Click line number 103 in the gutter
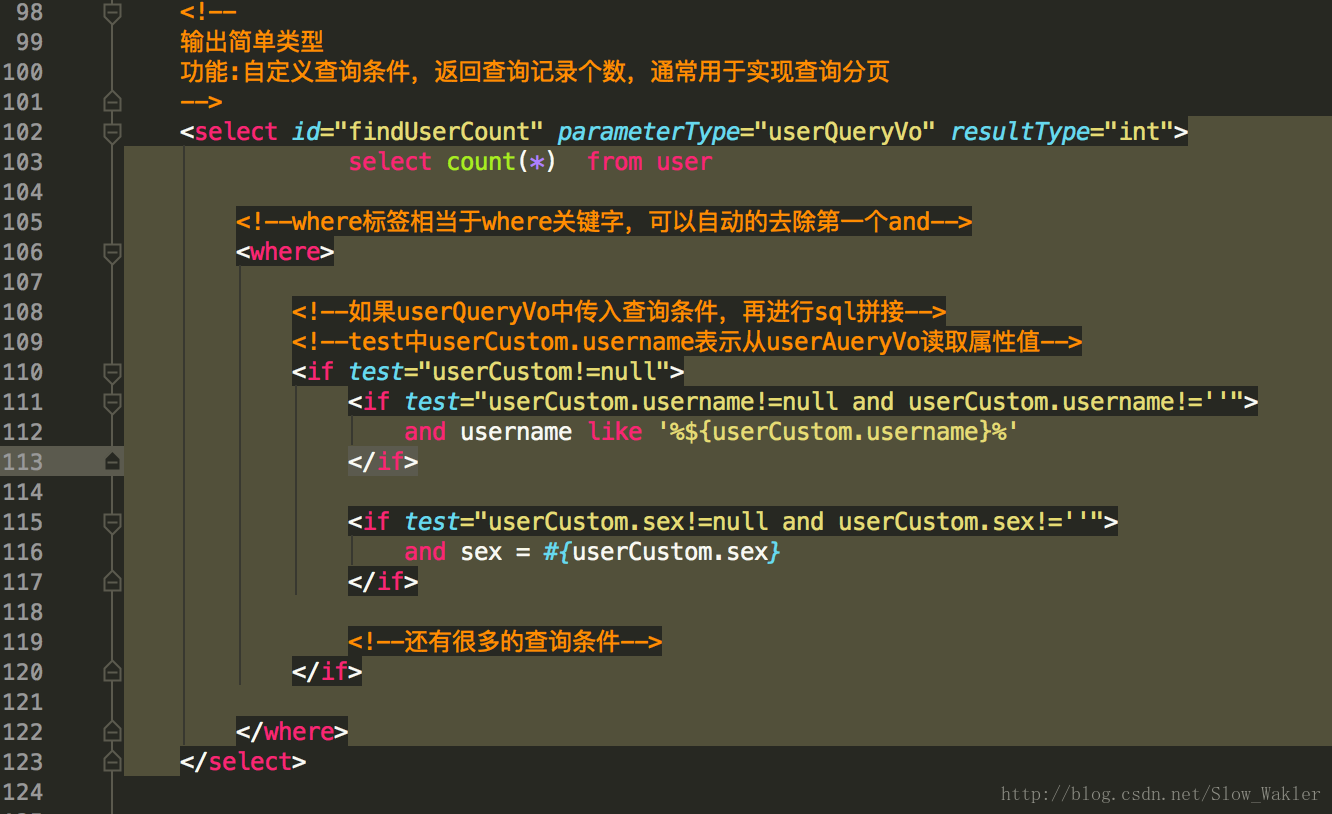Viewport: 1332px width, 814px height. pyautogui.click(x=23, y=162)
